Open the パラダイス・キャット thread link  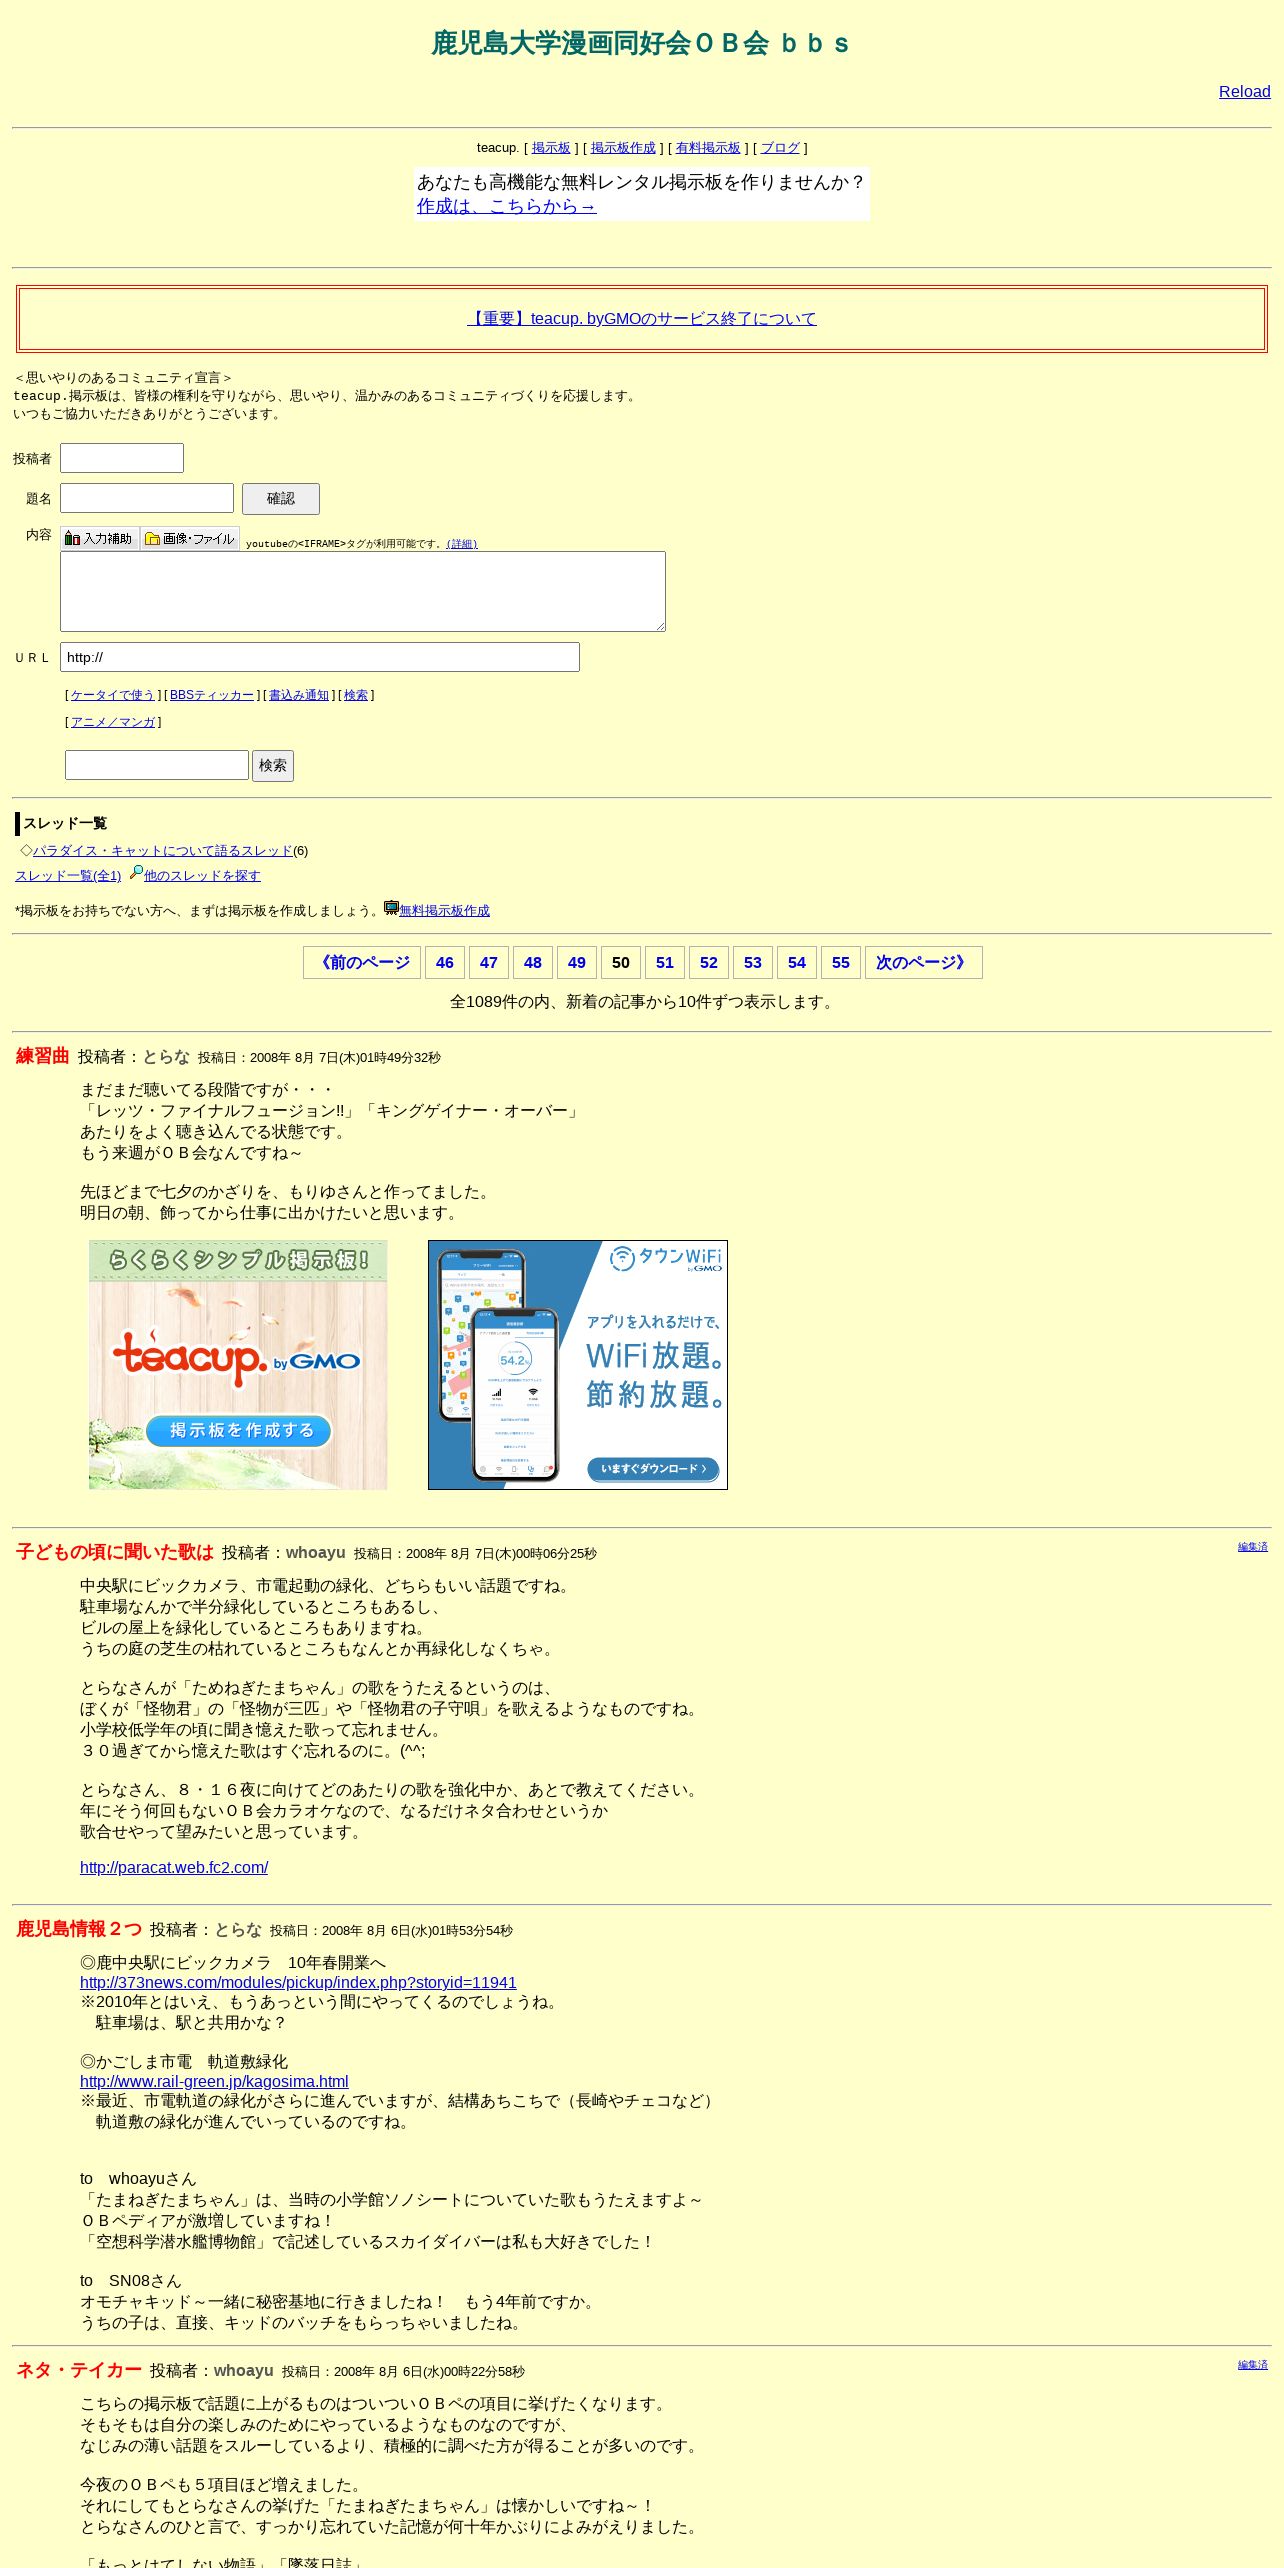tap(163, 851)
